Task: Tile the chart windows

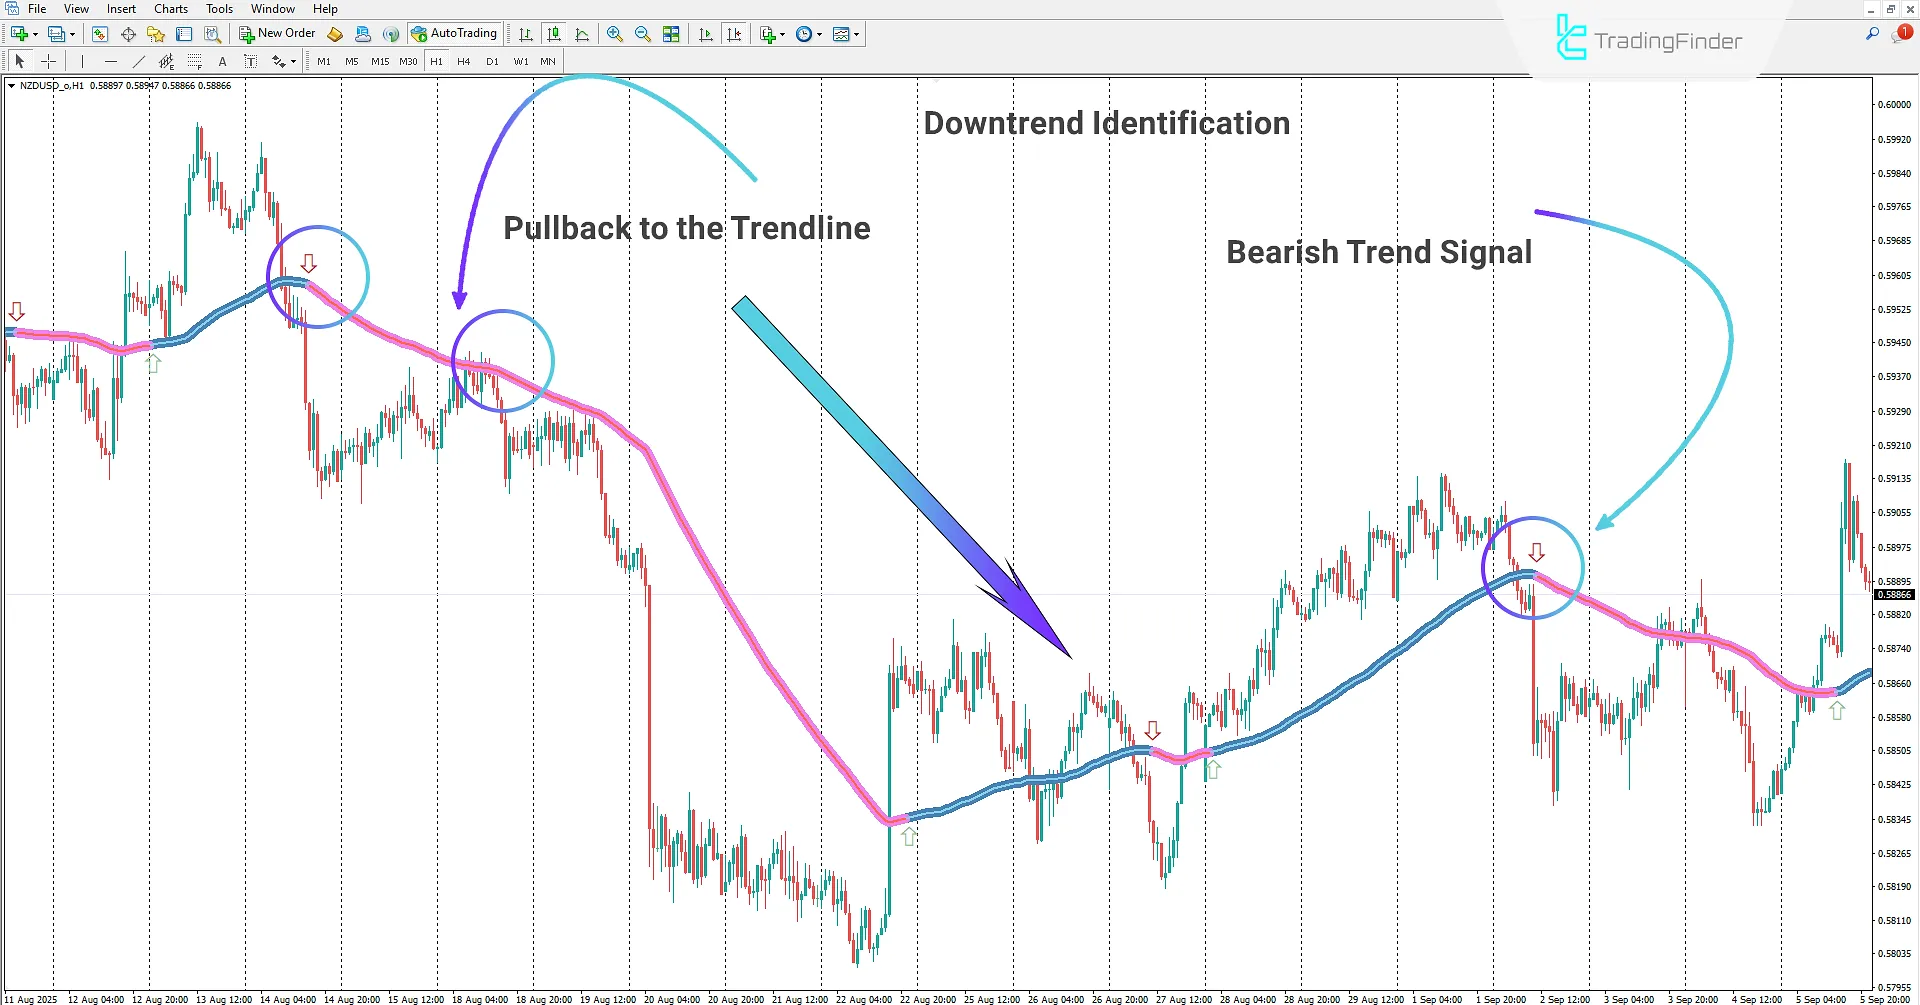Action: click(671, 33)
